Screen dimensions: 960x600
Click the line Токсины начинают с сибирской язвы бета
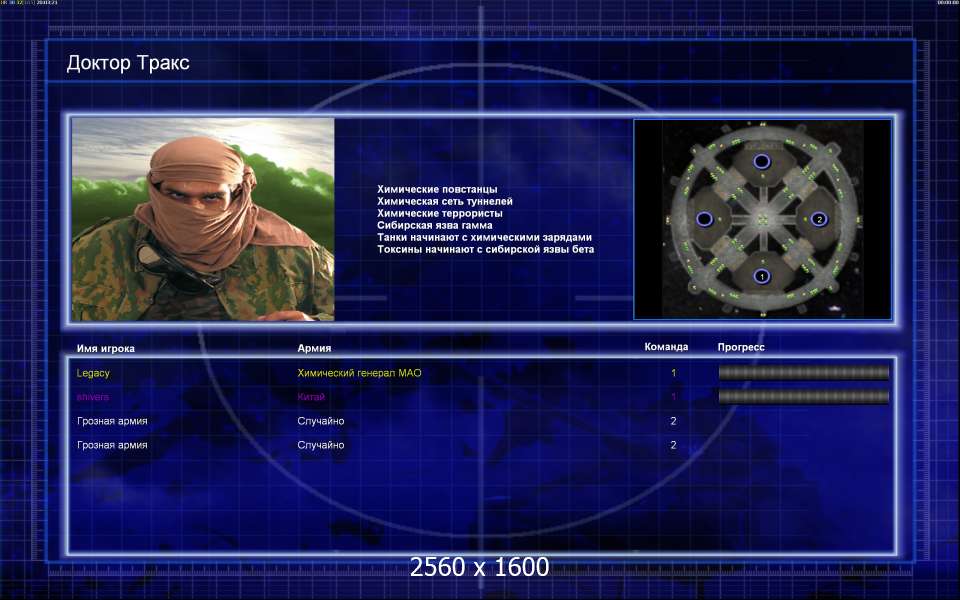pos(486,249)
